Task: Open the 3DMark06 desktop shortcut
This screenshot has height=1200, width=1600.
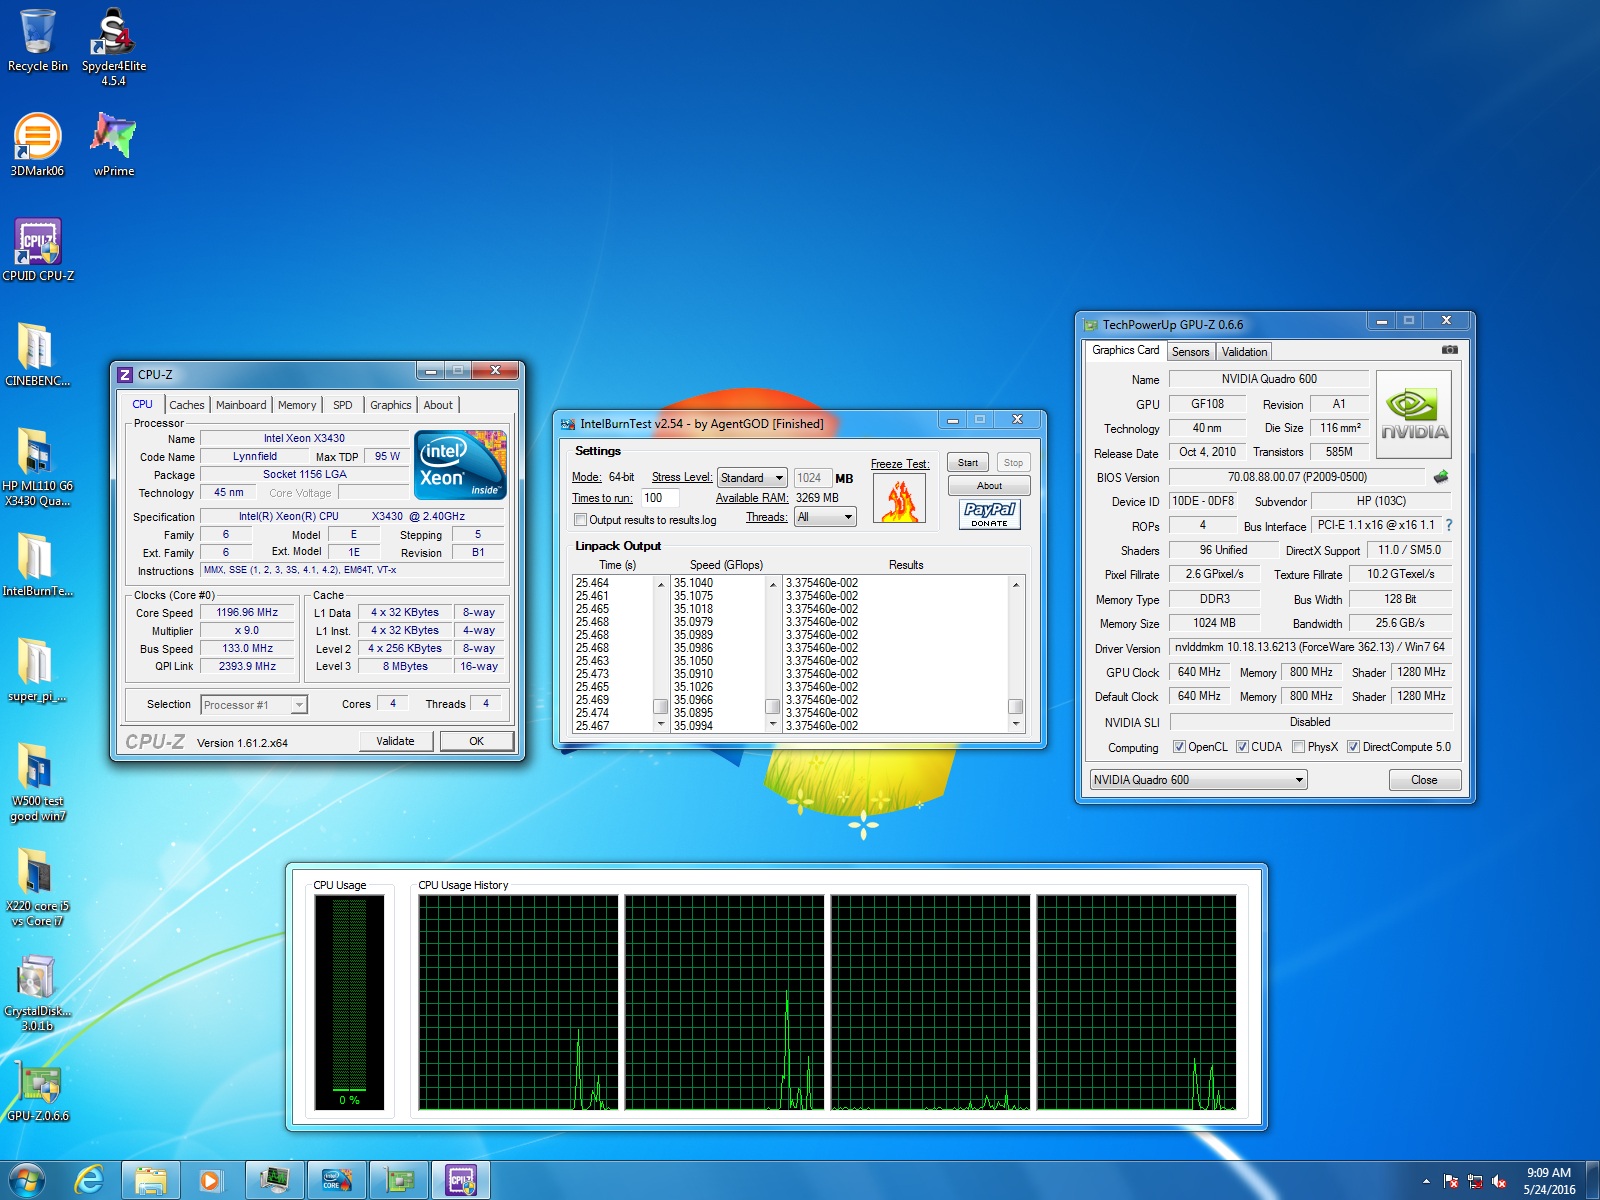Action: tap(37, 145)
